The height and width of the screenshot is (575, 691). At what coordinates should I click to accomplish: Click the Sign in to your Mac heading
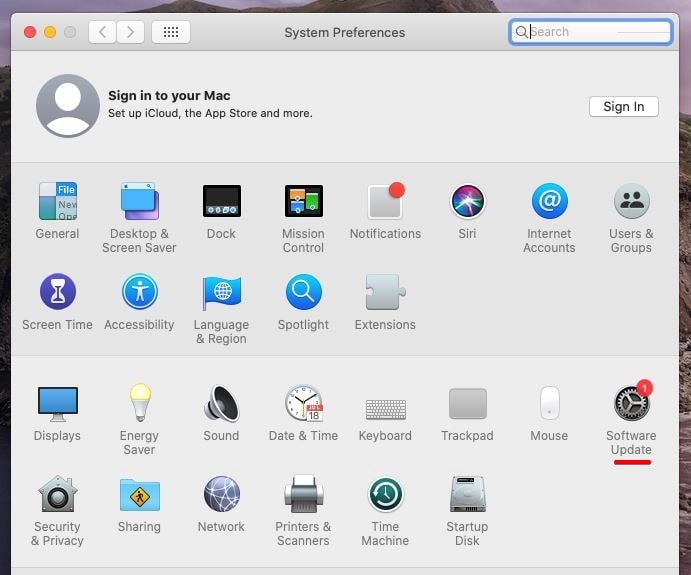(169, 96)
